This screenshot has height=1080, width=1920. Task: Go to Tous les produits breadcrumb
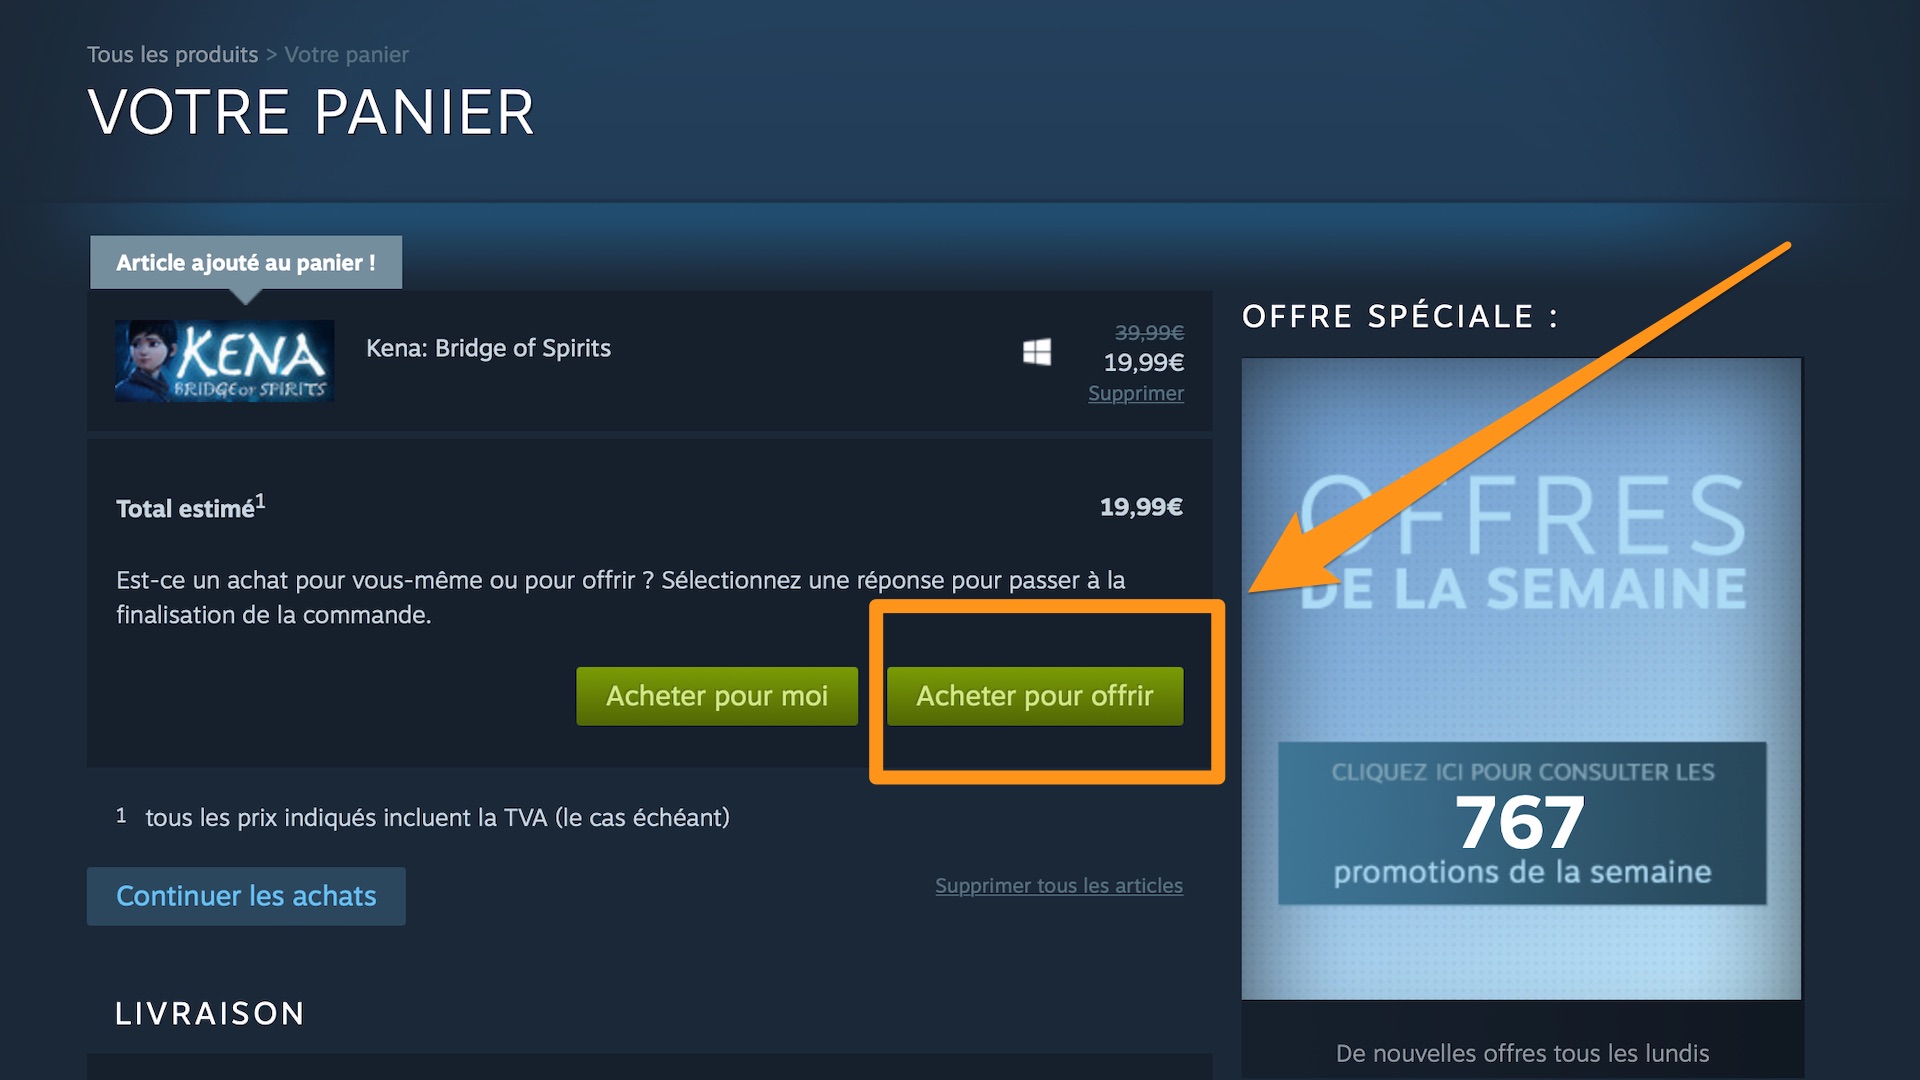[x=172, y=54]
